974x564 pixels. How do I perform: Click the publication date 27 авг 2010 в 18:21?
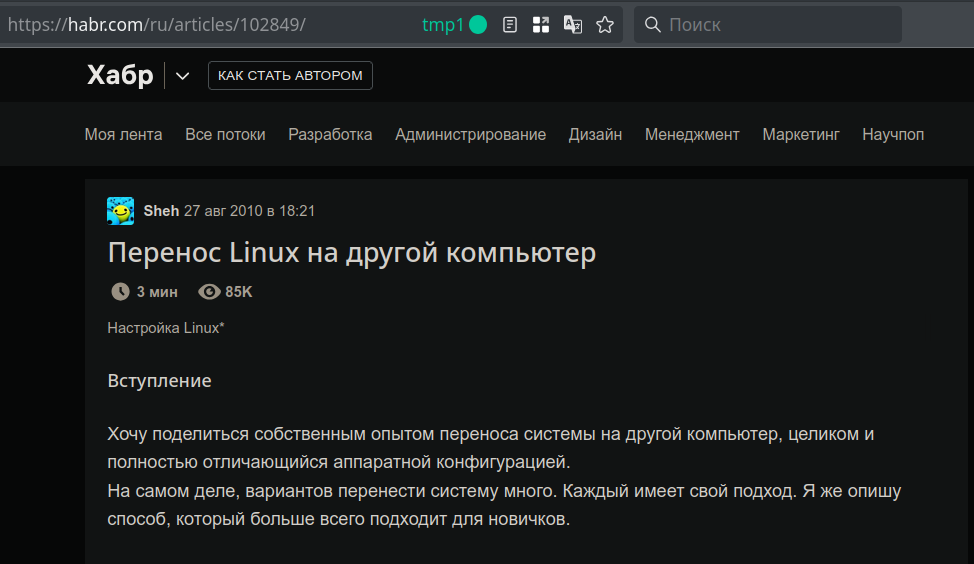pyautogui.click(x=249, y=211)
